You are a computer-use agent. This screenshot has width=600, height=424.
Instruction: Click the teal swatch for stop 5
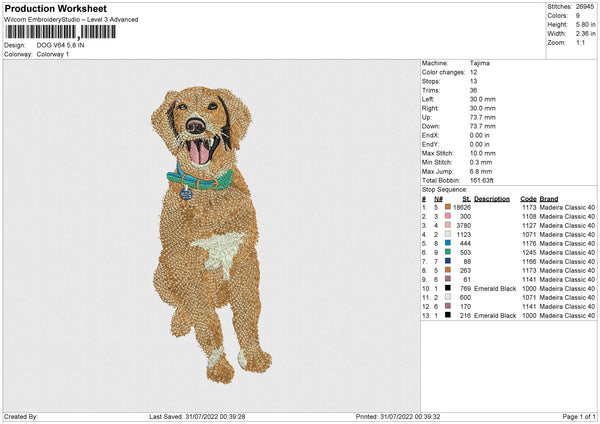click(x=450, y=242)
